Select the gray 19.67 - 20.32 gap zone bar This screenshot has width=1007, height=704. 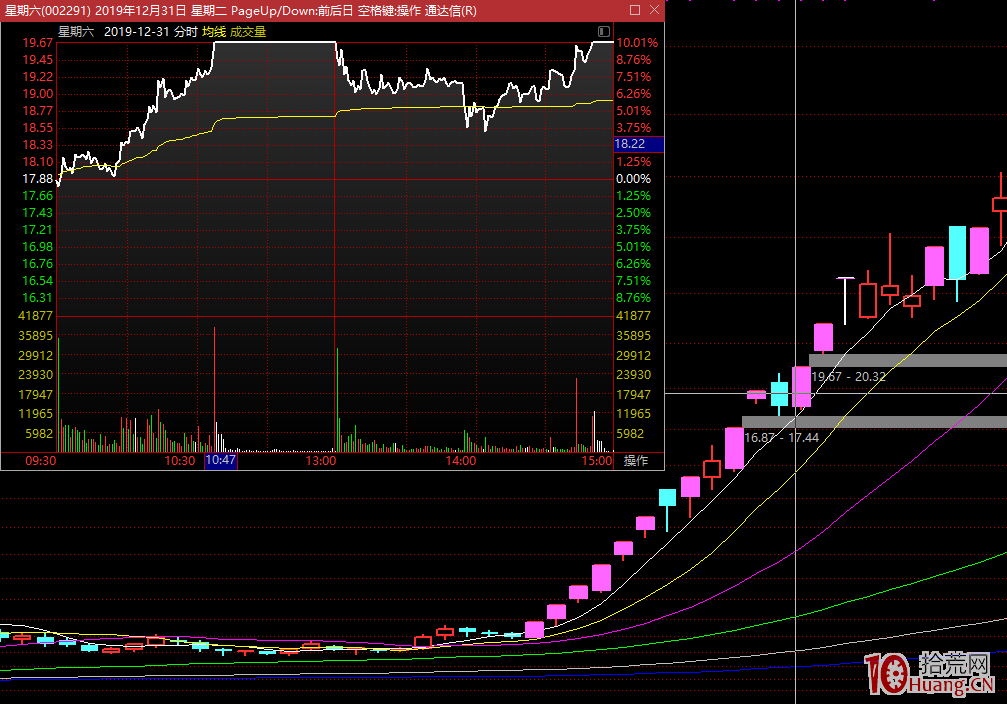click(907, 360)
